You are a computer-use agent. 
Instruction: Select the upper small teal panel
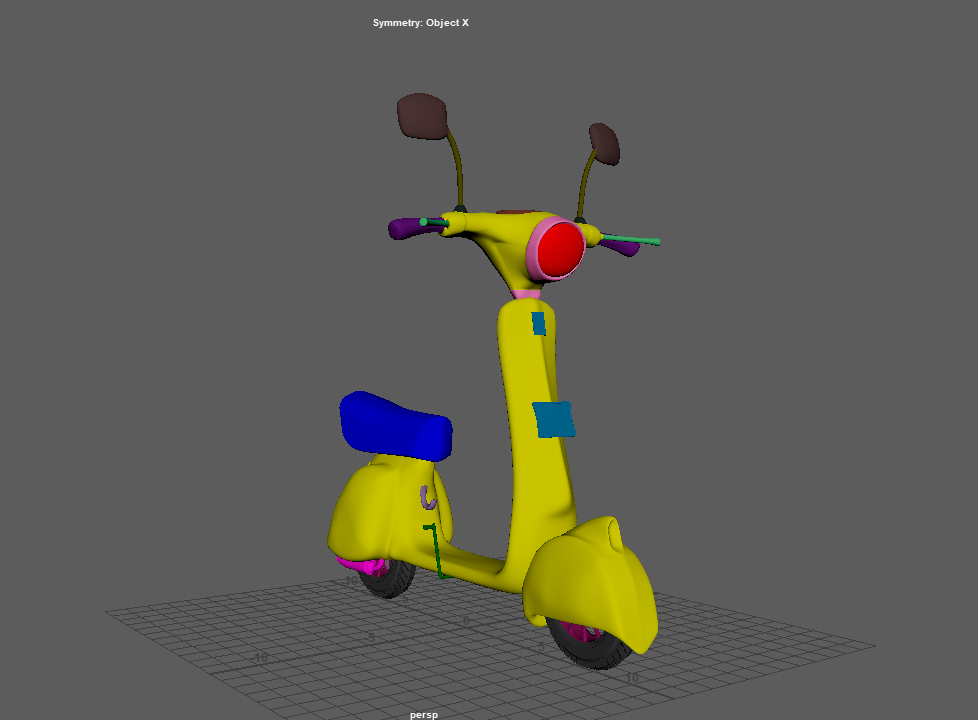click(x=539, y=324)
